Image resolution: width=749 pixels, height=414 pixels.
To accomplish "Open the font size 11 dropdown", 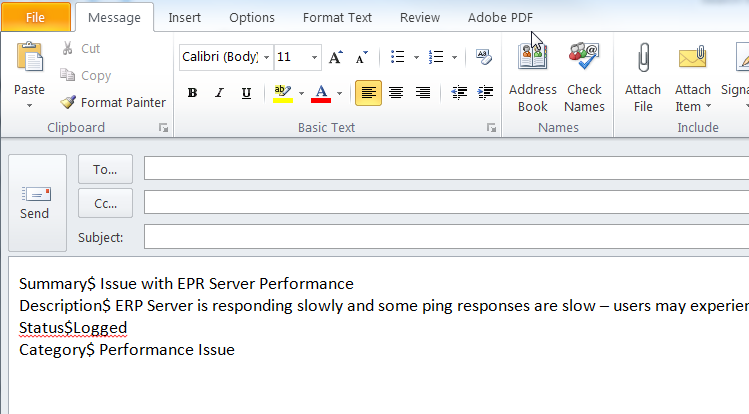I will (314, 57).
